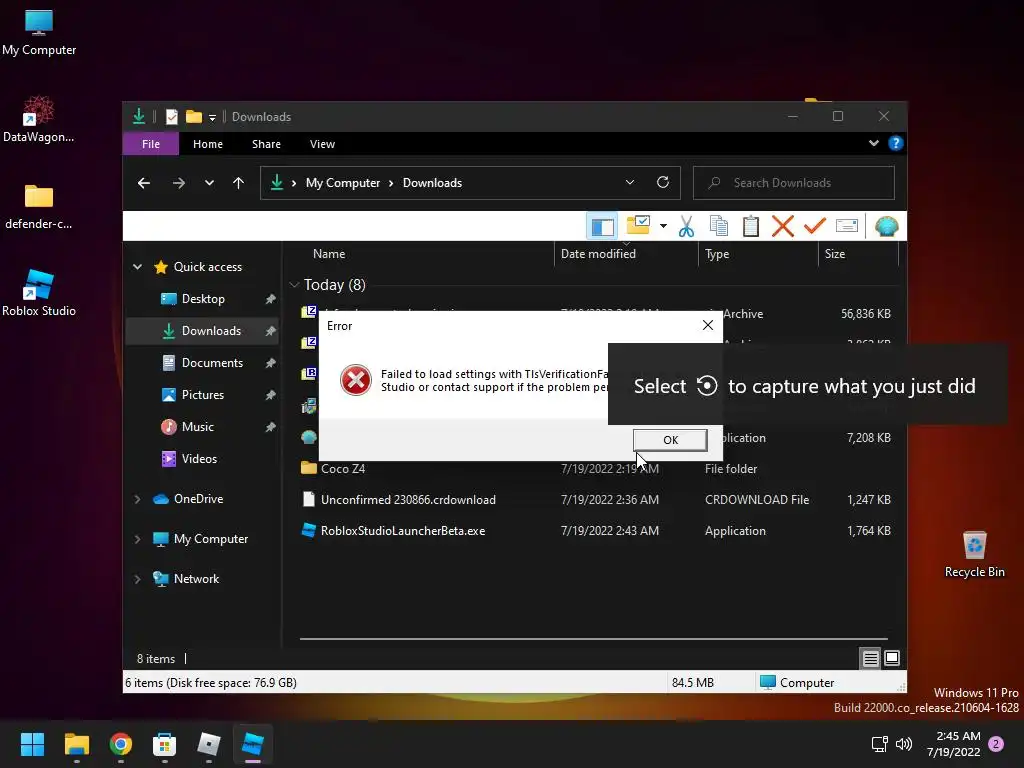Viewport: 1024px width, 768px height.
Task: Open the Share ribbon tab
Action: click(x=266, y=144)
